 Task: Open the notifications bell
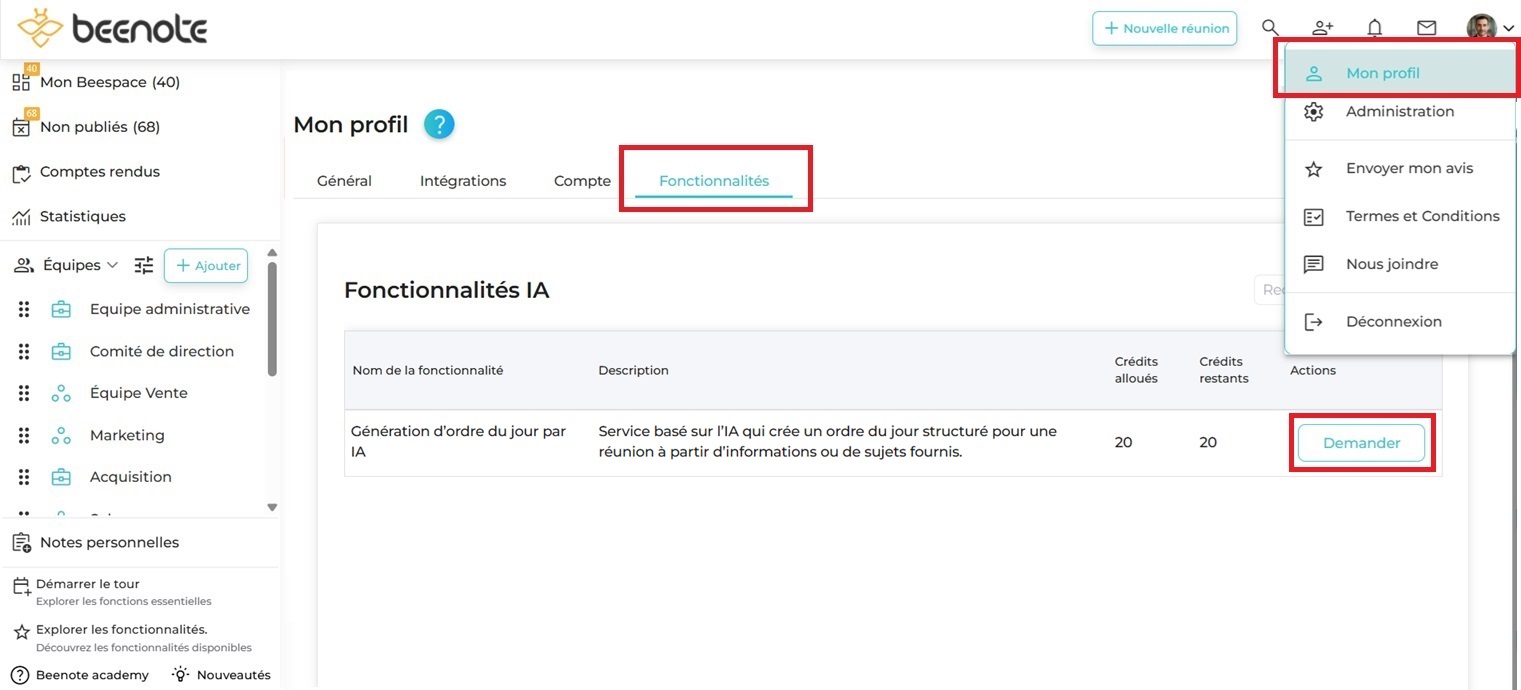point(1374,28)
